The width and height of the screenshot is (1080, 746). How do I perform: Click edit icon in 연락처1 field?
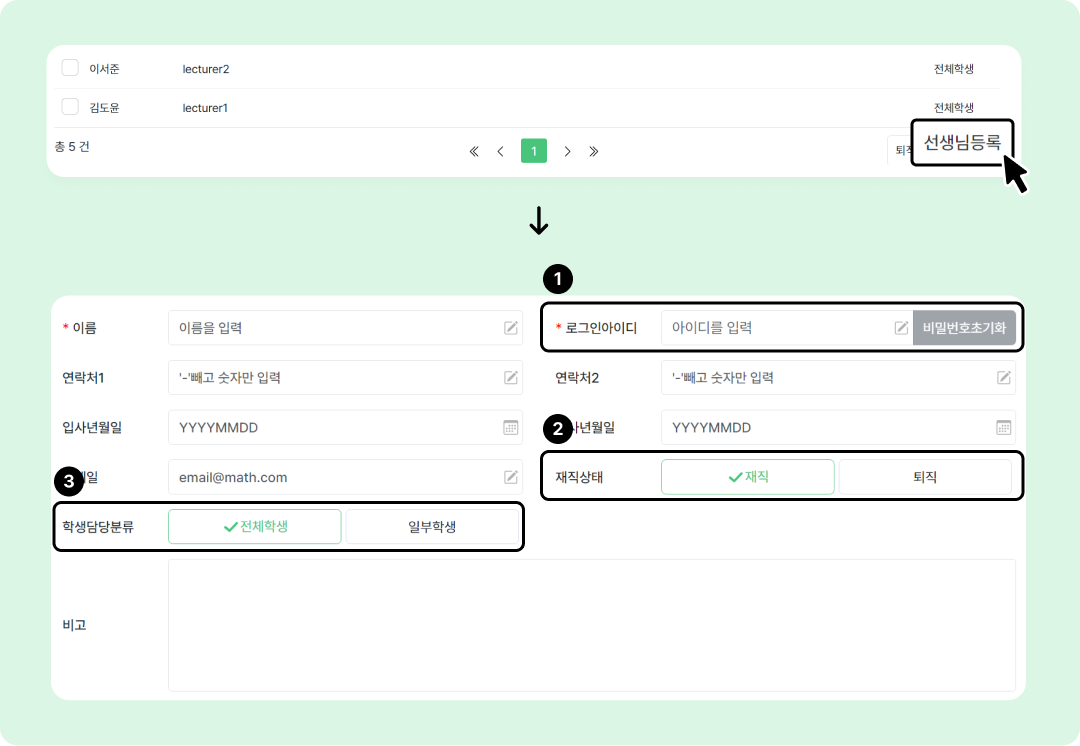click(511, 377)
